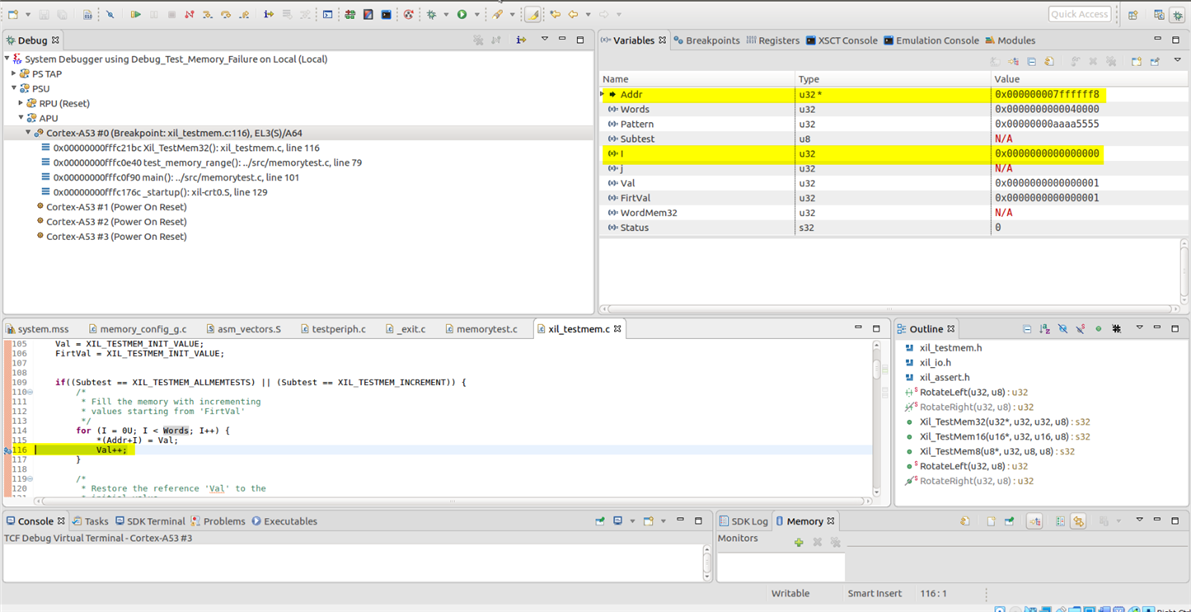Click the Step Return icon
Viewport: 1191px width, 612px height.
click(243, 15)
